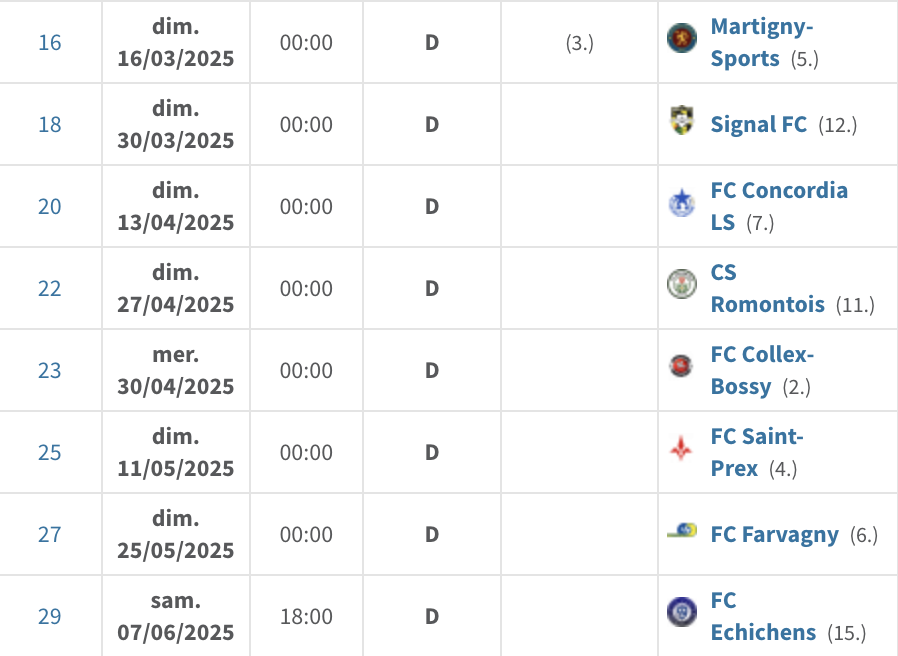
Task: Click the FC Collex-Bossy club crest
Action: tap(682, 366)
